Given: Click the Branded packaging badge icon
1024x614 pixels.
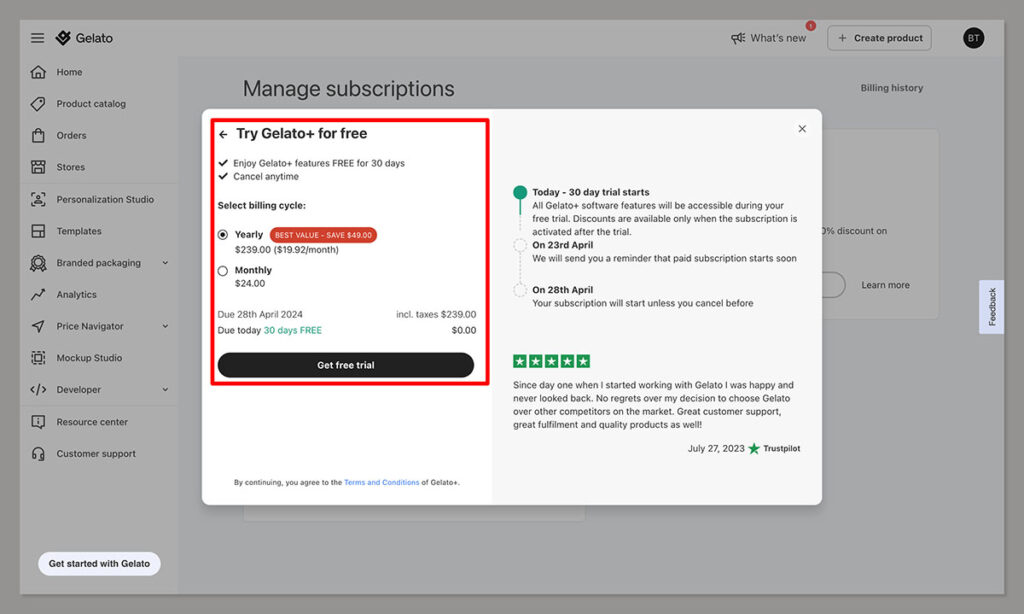Looking at the screenshot, I should coord(38,263).
